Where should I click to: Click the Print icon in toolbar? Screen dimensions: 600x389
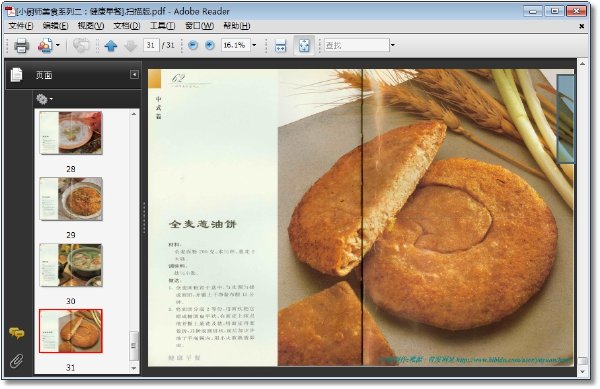(x=21, y=46)
